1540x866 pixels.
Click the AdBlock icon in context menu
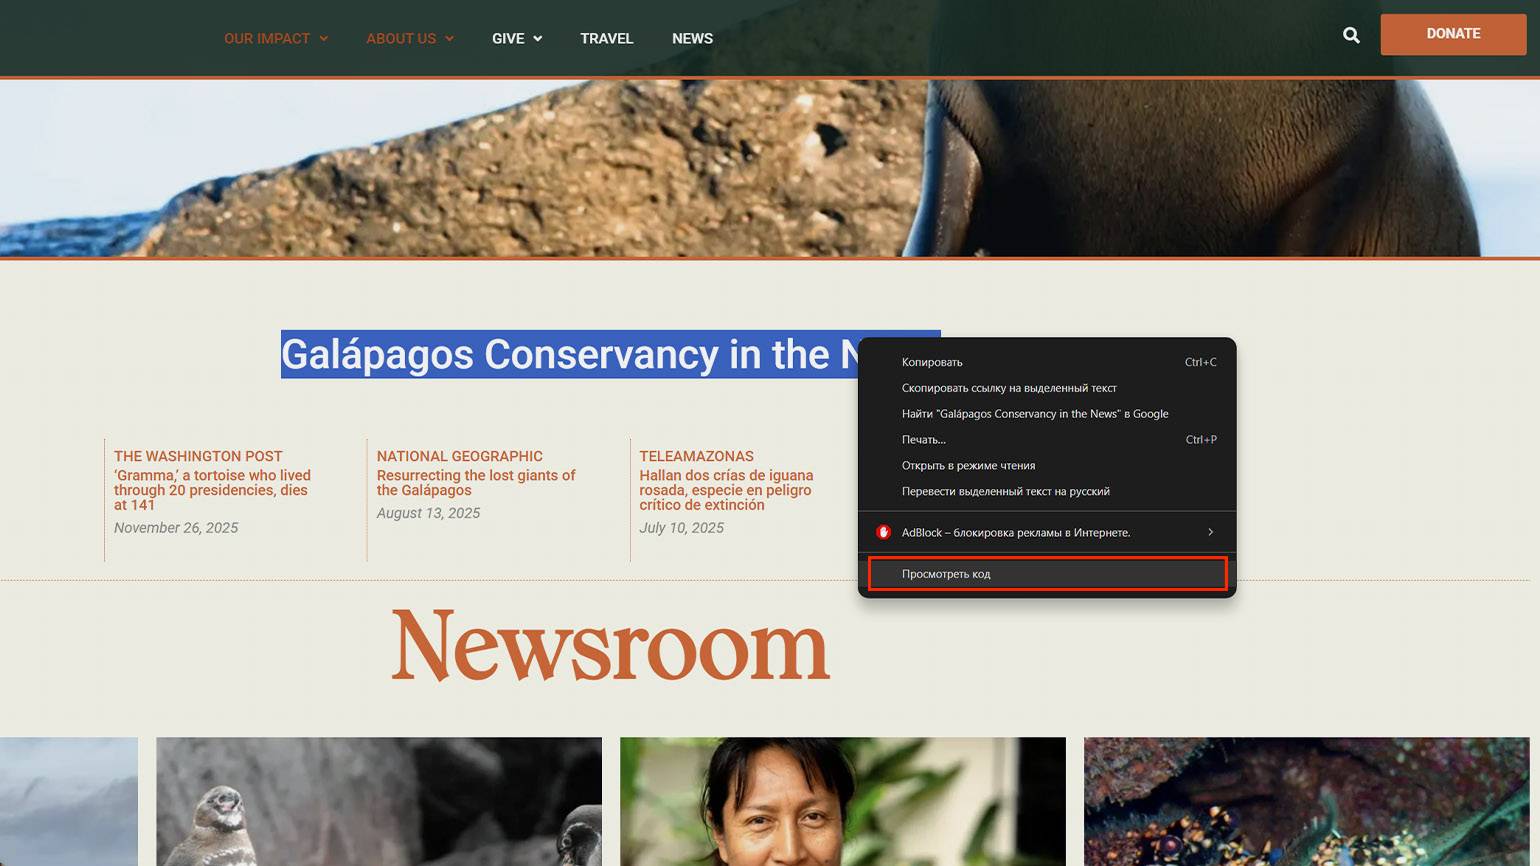pos(883,532)
